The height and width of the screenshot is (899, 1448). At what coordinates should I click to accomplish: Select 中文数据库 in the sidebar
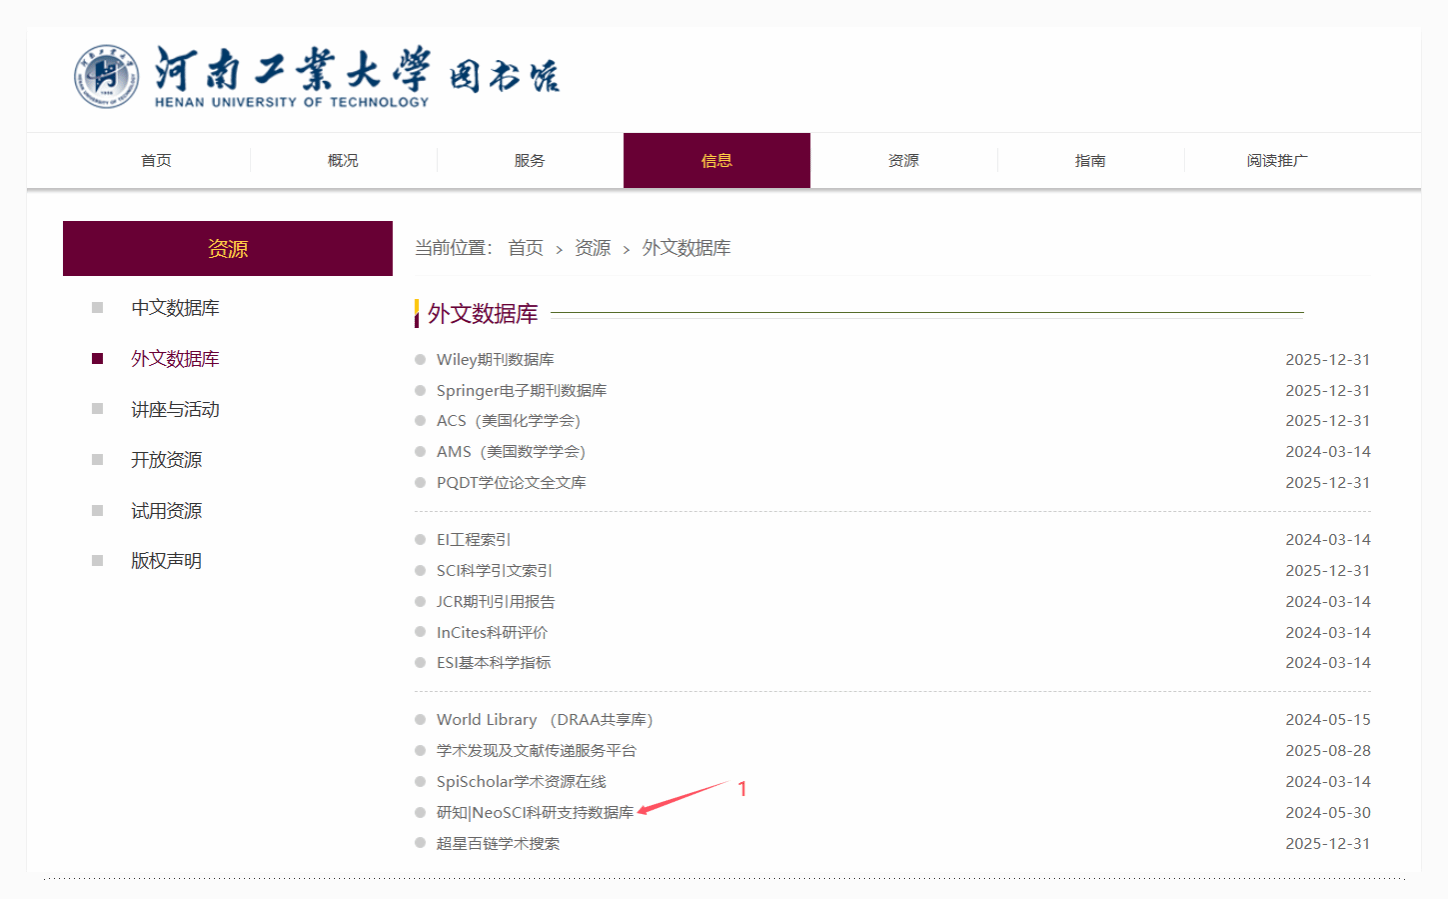[175, 308]
